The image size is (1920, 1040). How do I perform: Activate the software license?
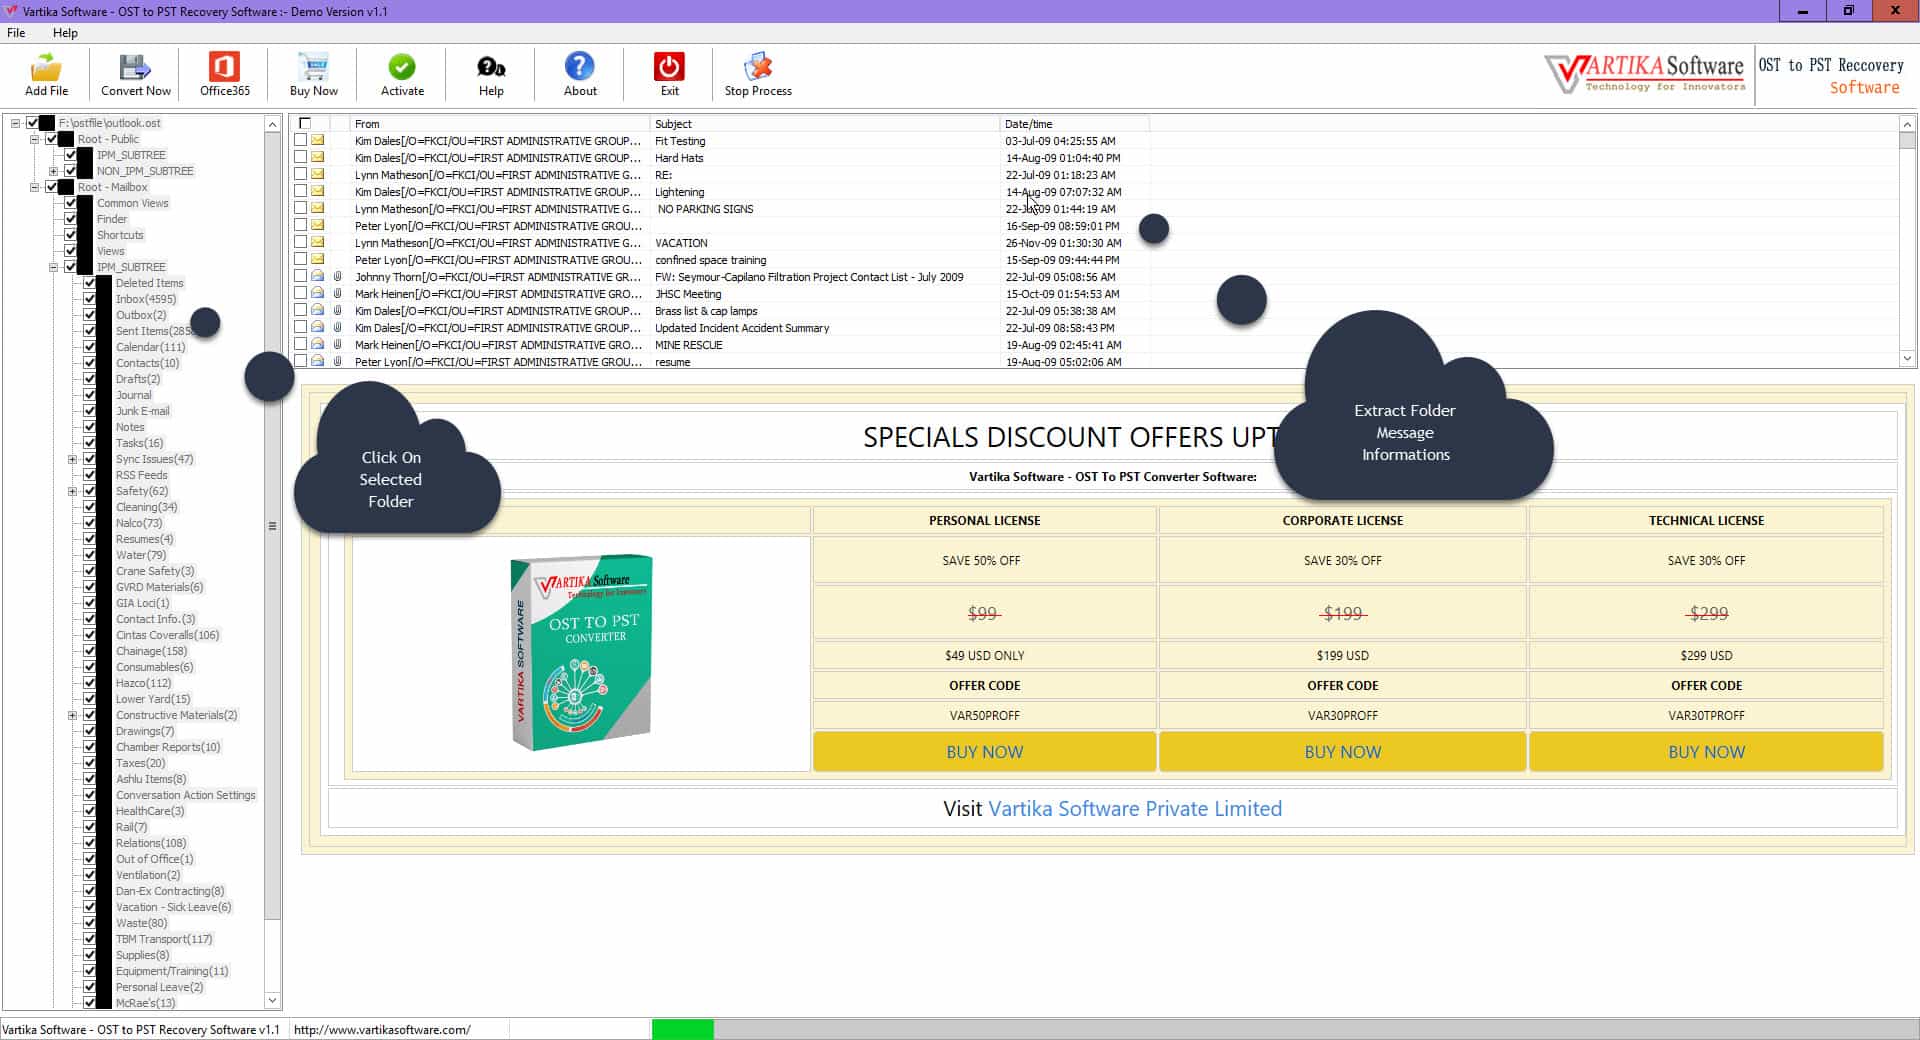(402, 75)
